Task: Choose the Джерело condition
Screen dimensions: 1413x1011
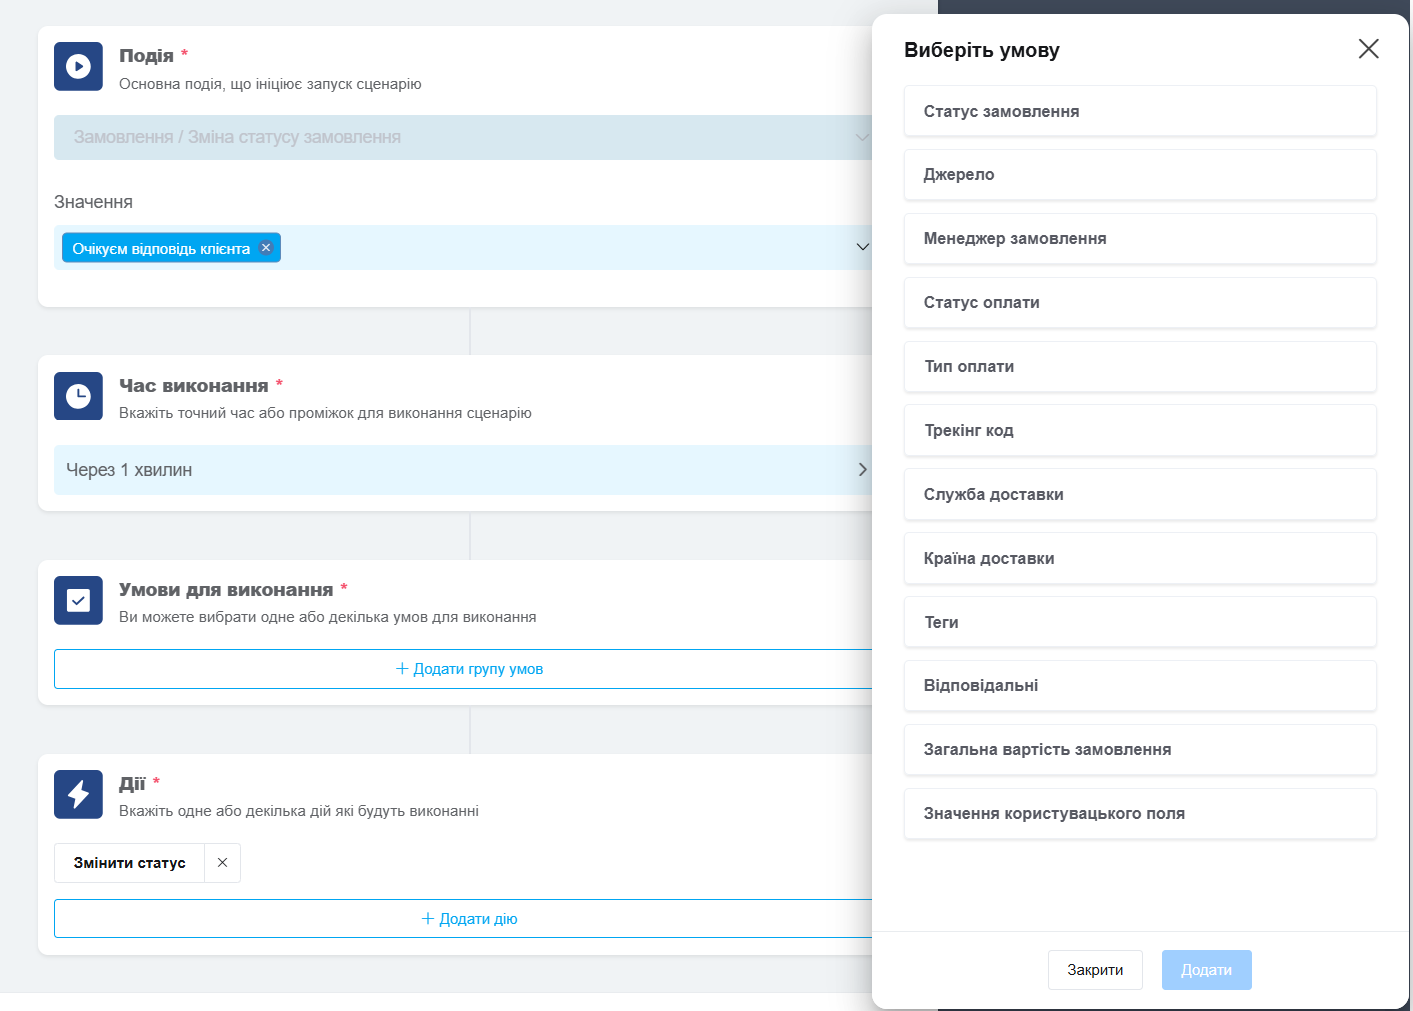Action: [1140, 175]
